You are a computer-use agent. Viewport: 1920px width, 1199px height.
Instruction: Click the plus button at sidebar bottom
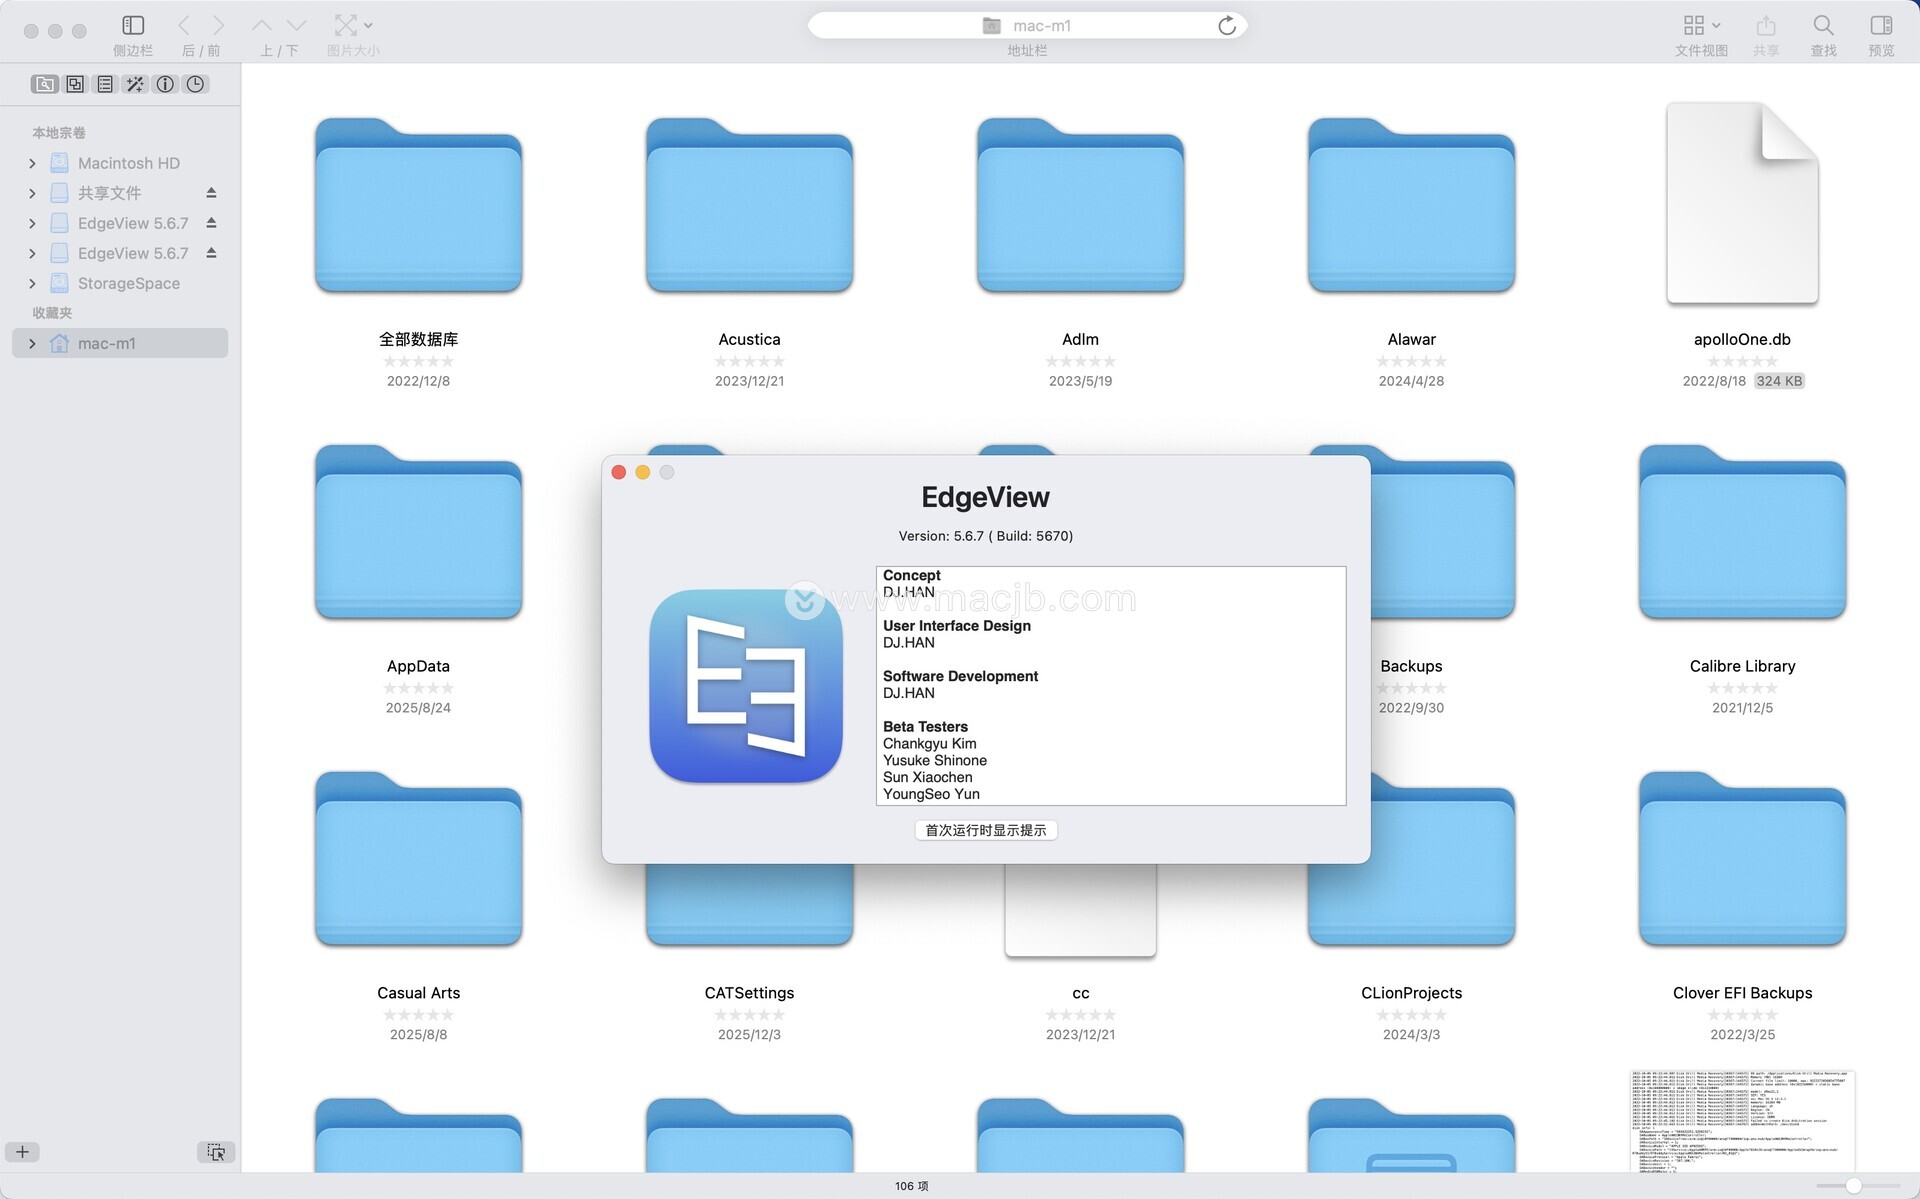point(22,1152)
